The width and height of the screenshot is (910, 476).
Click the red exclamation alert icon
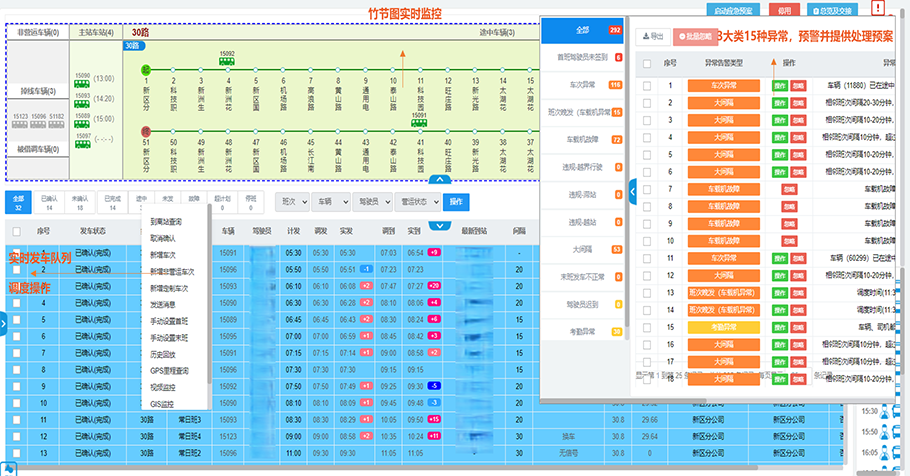(877, 8)
